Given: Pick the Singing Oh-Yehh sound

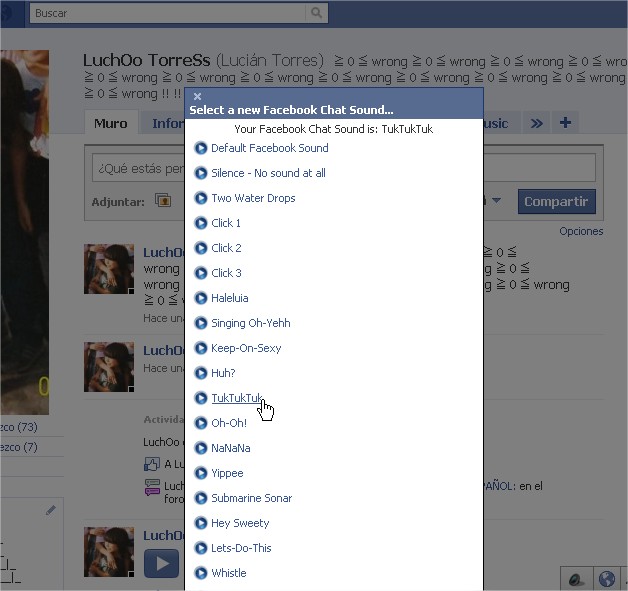Looking at the screenshot, I should pos(251,323).
